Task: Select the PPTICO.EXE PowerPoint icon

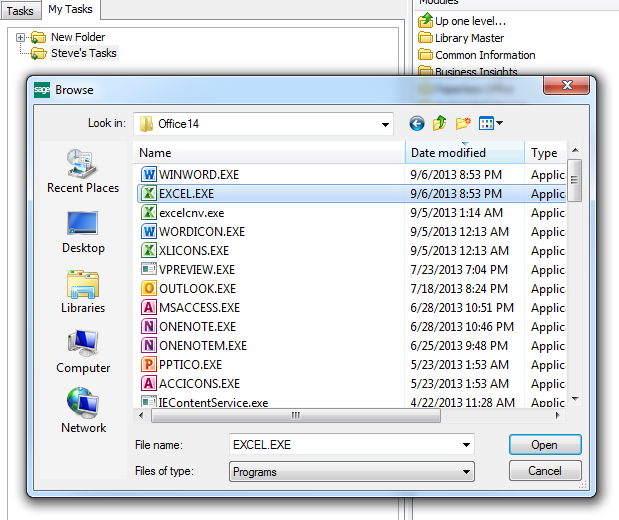Action: [x=149, y=364]
